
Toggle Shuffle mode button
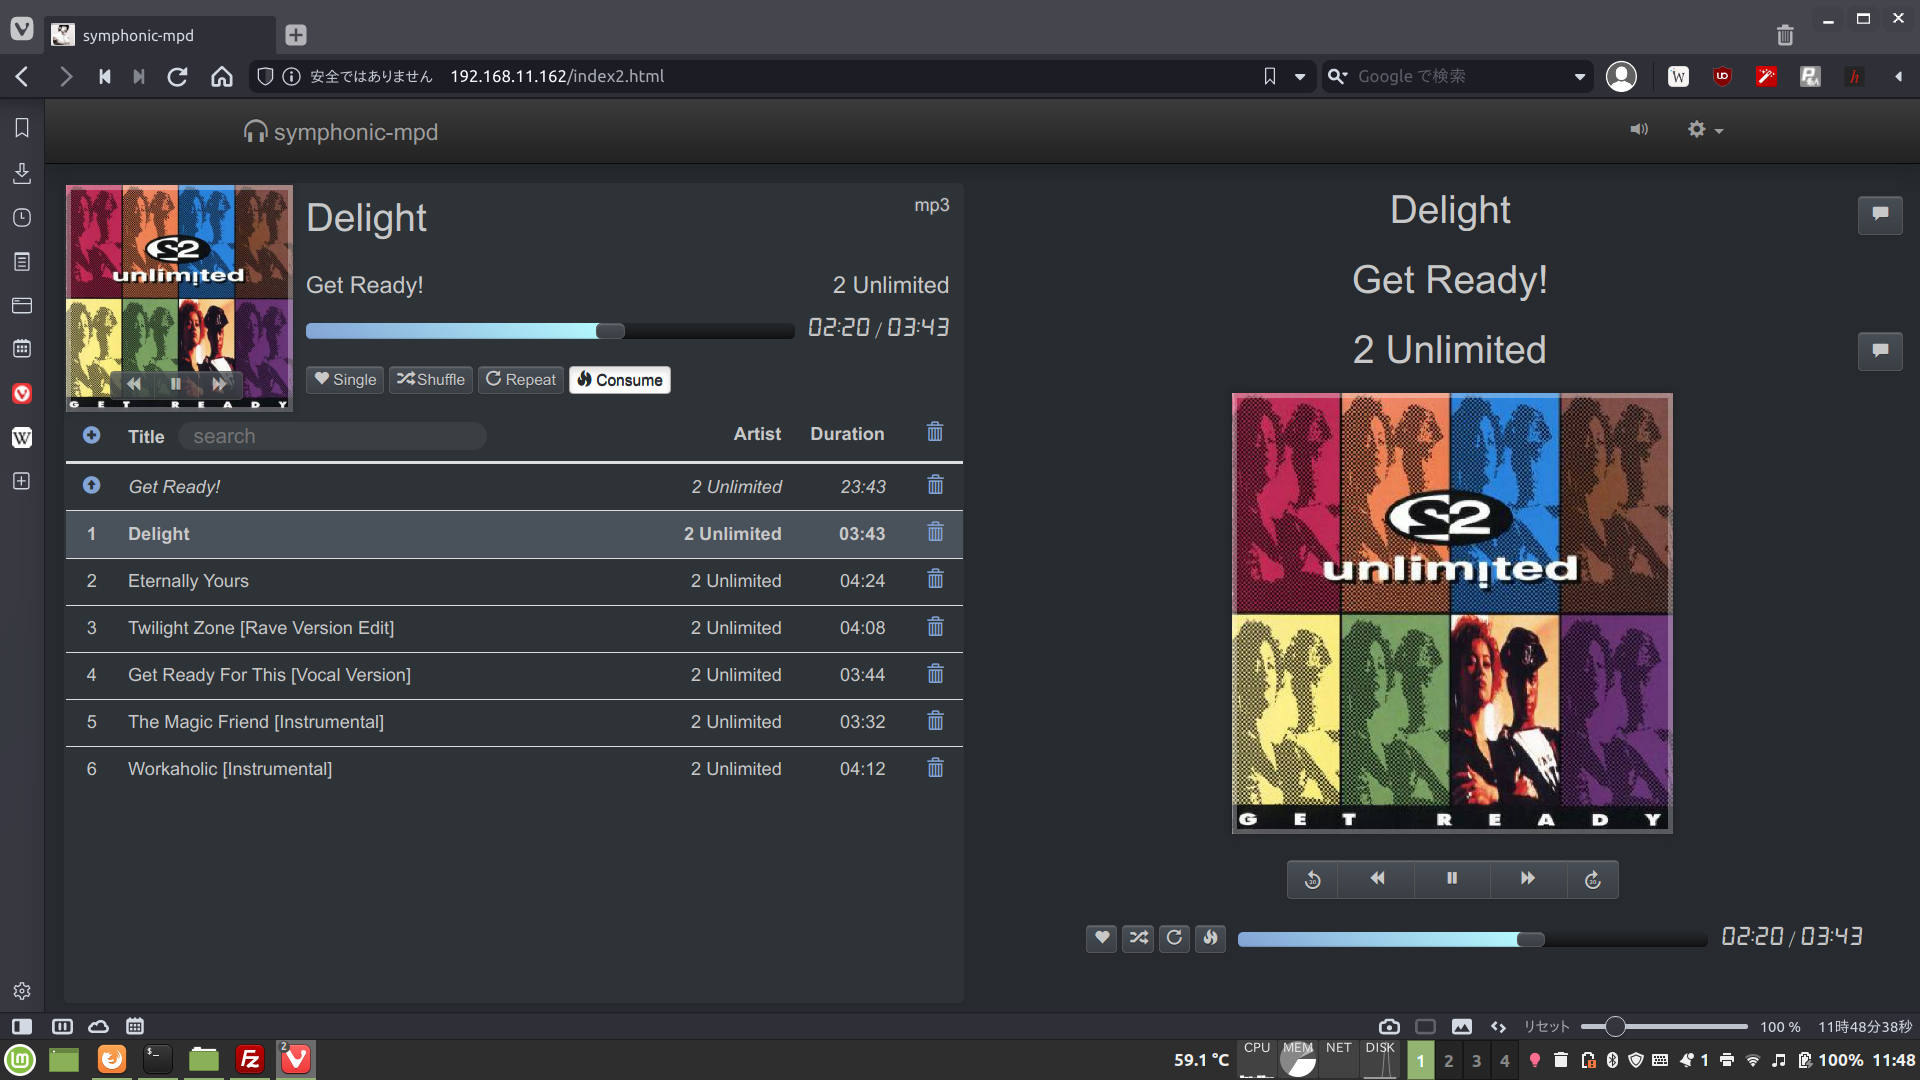coord(430,380)
